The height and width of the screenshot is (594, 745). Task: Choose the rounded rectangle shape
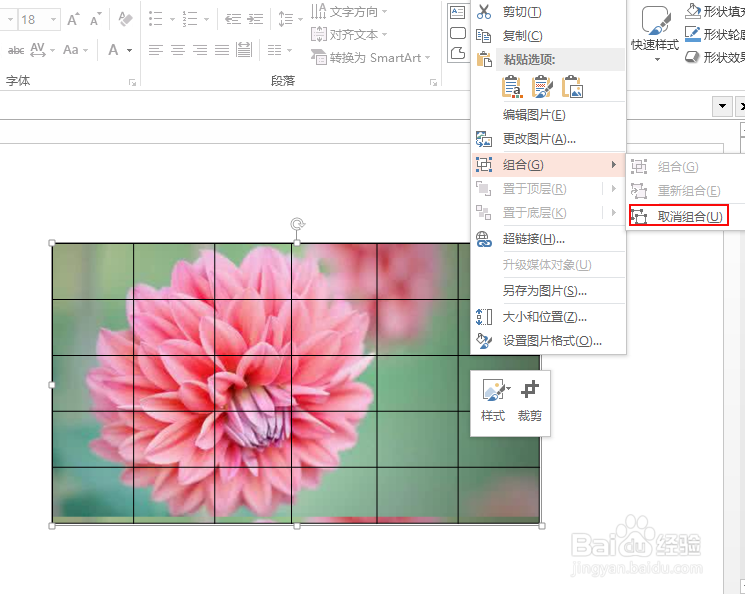pos(458,33)
